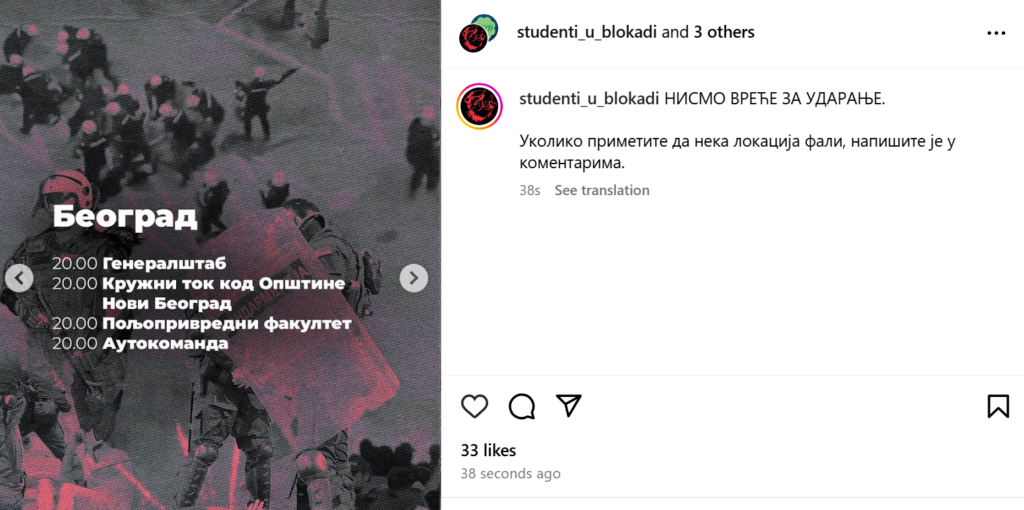This screenshot has width=1024, height=510.
Task: Open the three-dot more options menu
Action: (x=996, y=33)
